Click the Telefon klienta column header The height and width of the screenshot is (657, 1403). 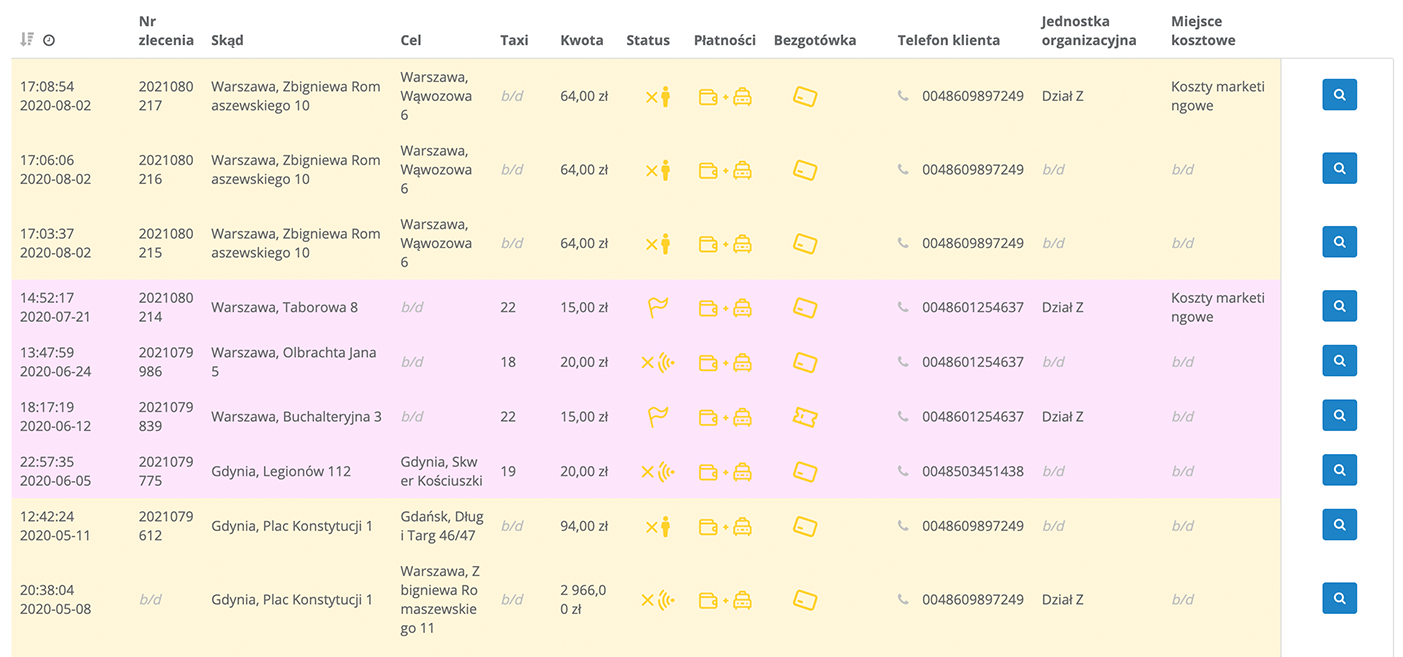pyautogui.click(x=948, y=40)
